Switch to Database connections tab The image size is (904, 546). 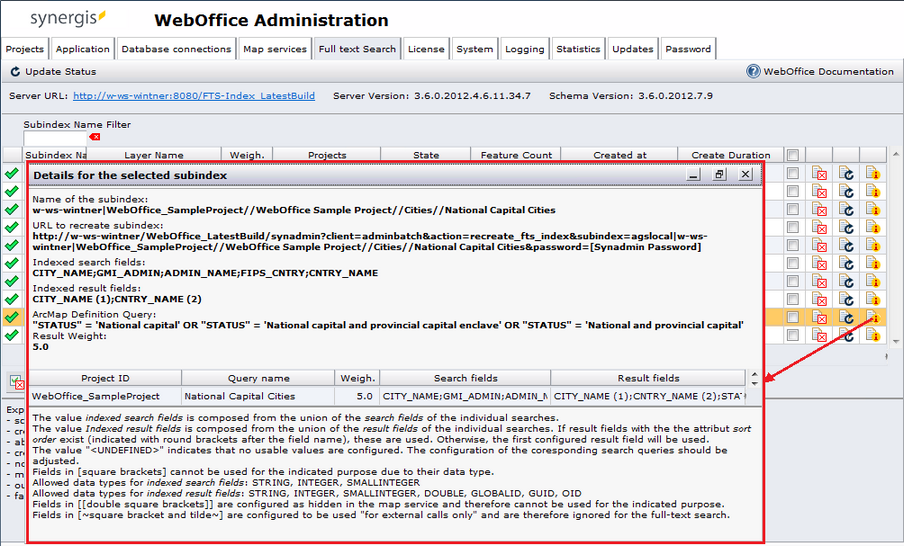coord(176,49)
